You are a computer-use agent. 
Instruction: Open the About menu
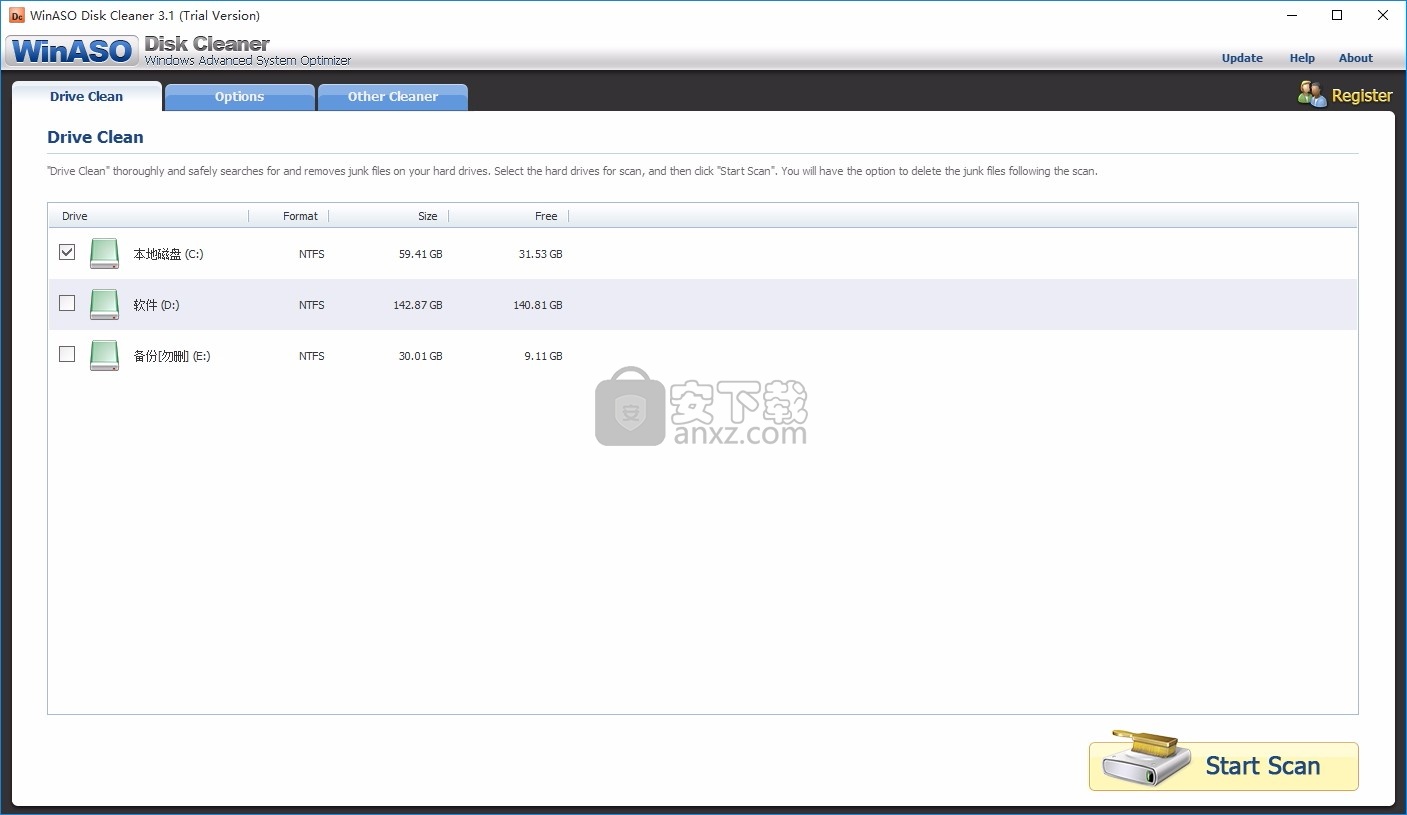(1356, 58)
